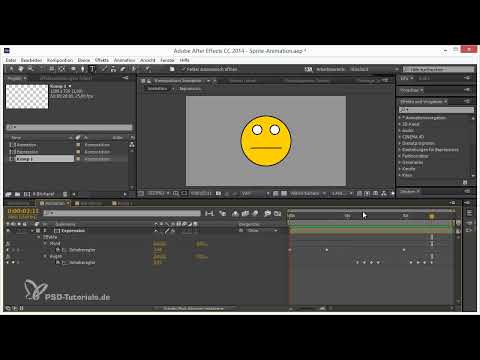Click the composition mini-flowchart icon in timeline

coord(209,213)
